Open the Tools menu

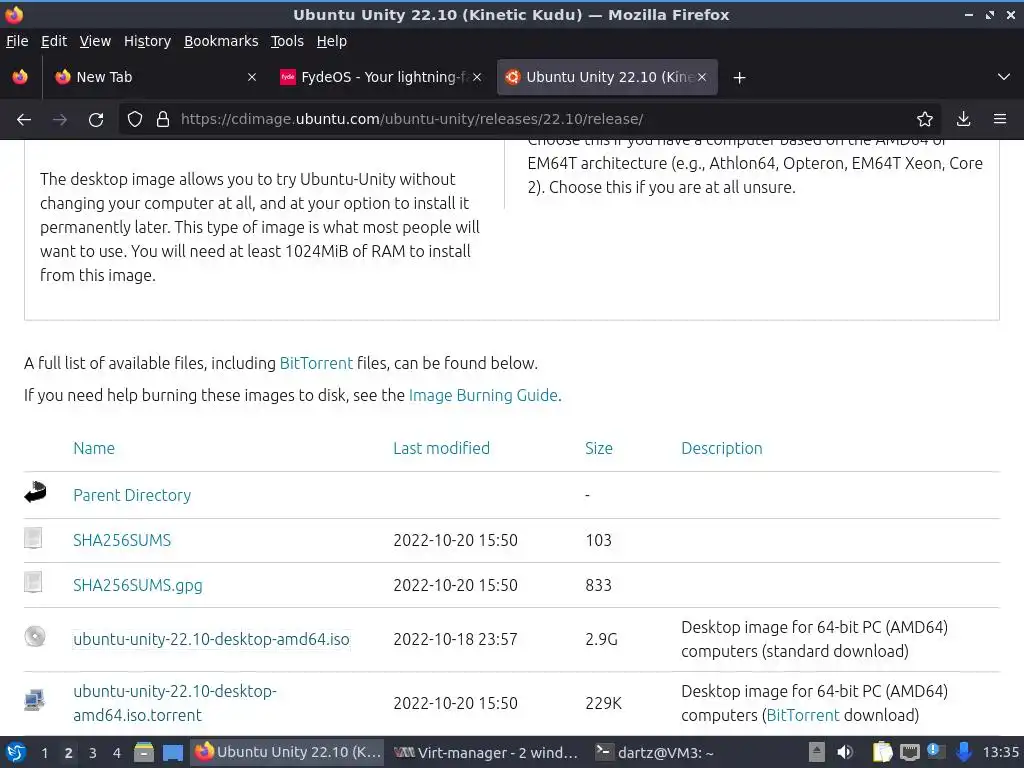[287, 41]
